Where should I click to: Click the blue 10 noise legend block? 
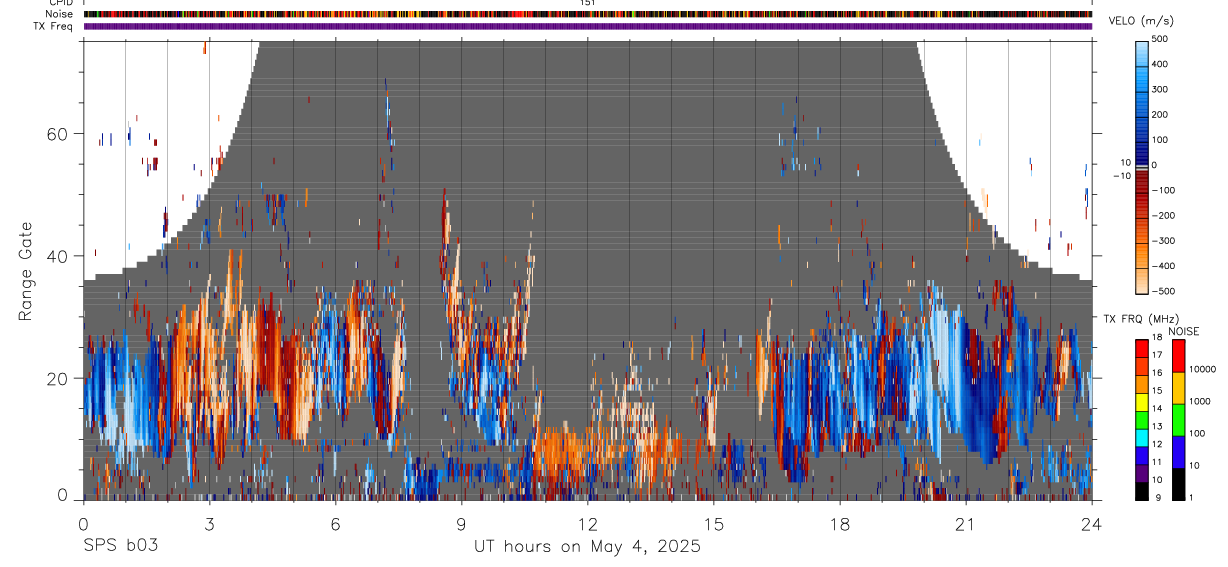click(1178, 452)
